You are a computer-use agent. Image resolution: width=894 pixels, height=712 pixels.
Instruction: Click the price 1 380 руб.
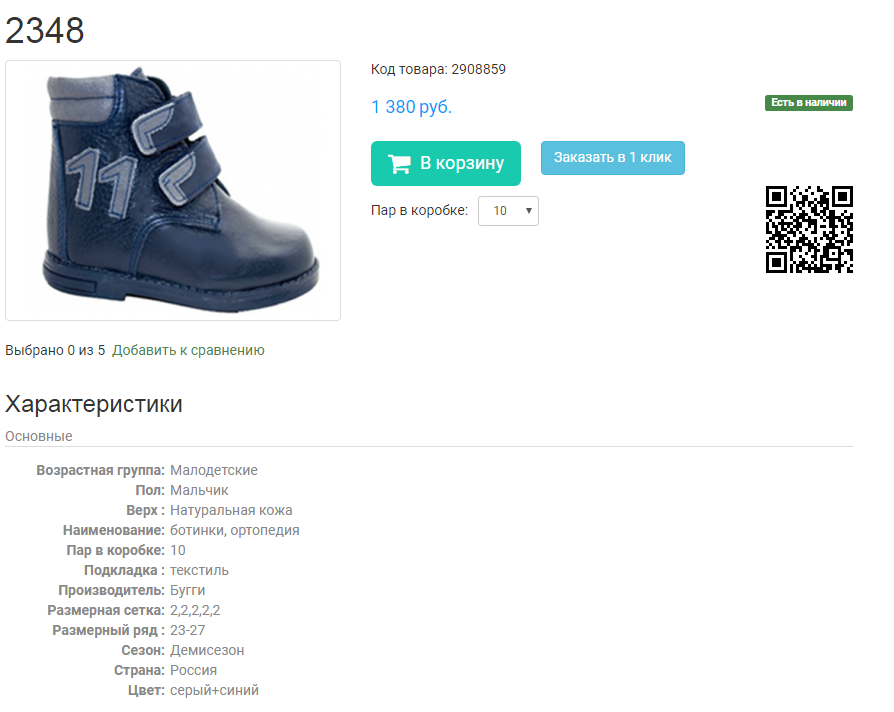[411, 107]
